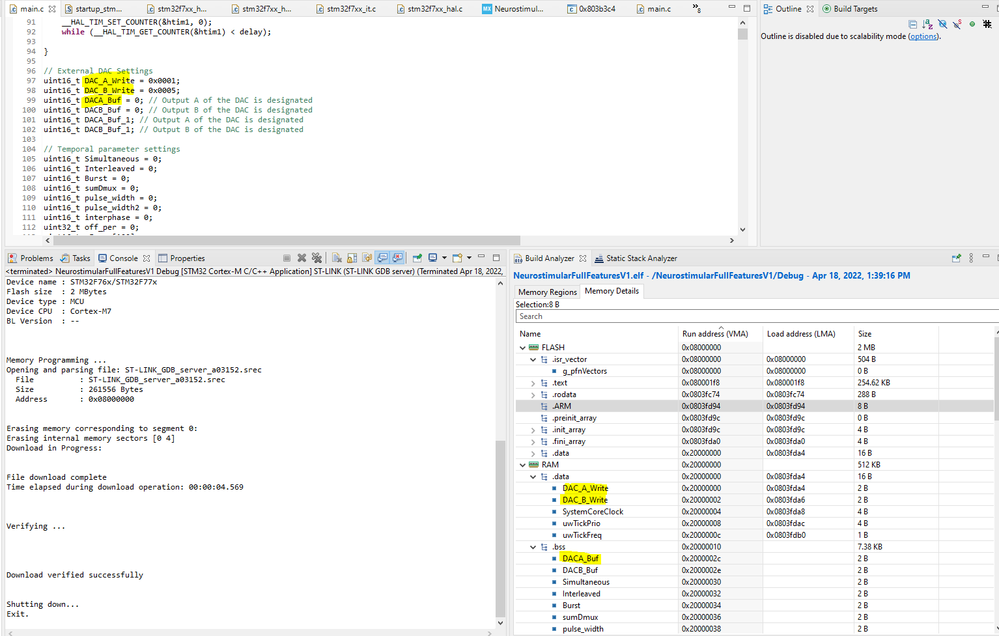999x636 pixels.
Task: Switch to startup_stm... editor tab
Action: (93, 9)
